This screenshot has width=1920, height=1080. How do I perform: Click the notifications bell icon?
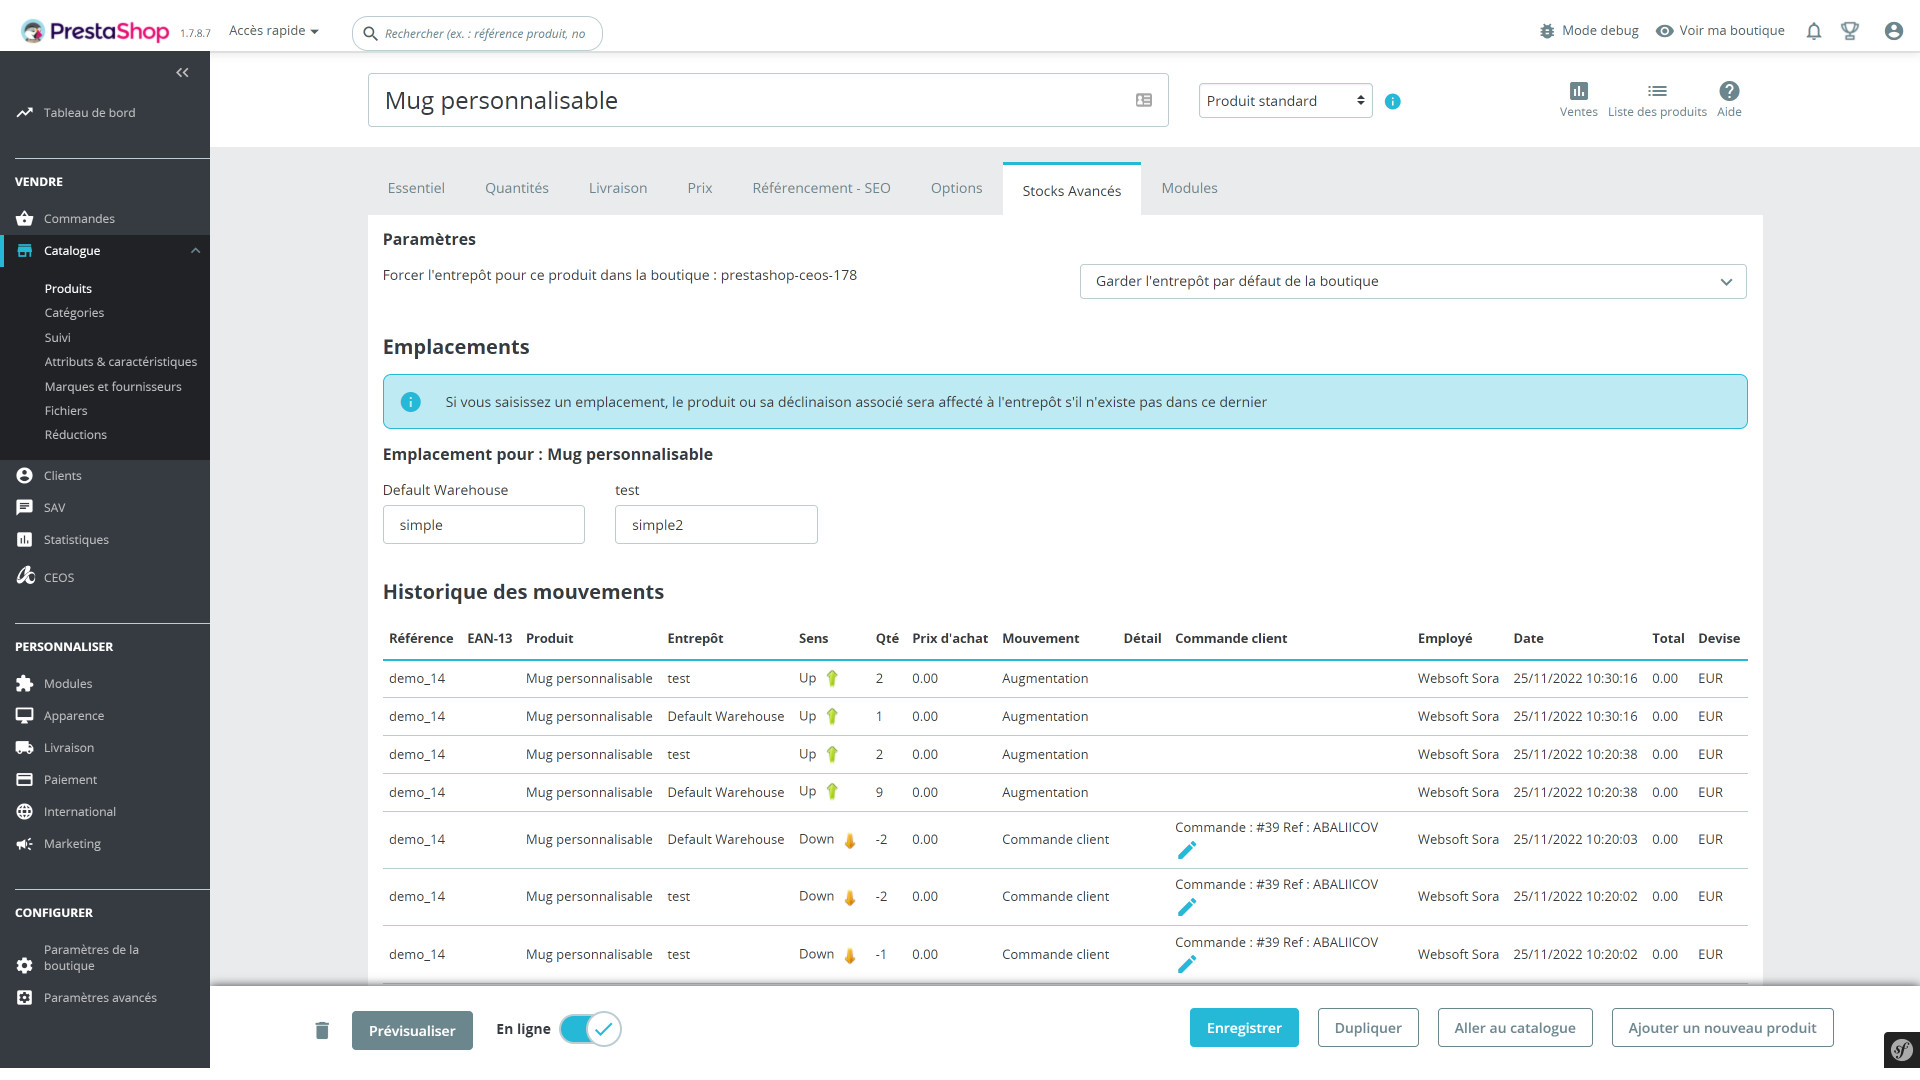click(1814, 31)
